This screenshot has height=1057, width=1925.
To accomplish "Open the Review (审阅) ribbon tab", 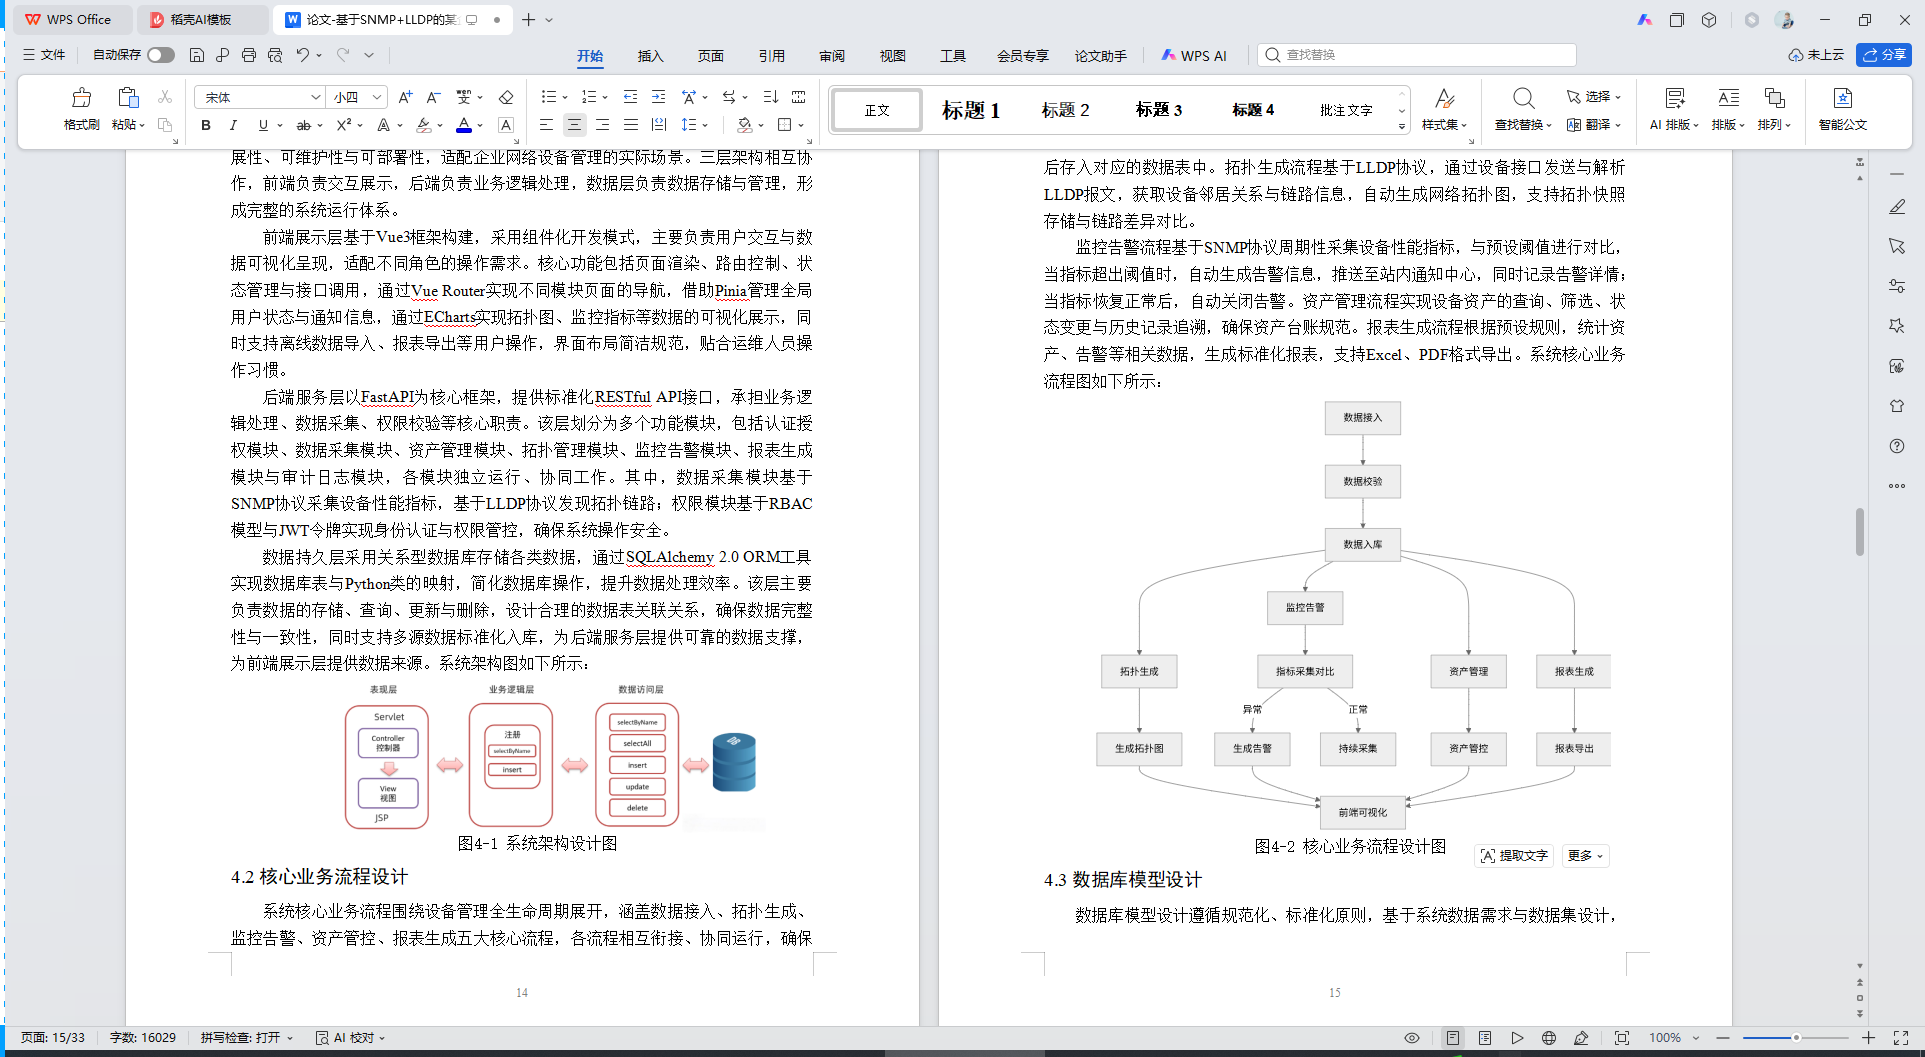I will 832,56.
